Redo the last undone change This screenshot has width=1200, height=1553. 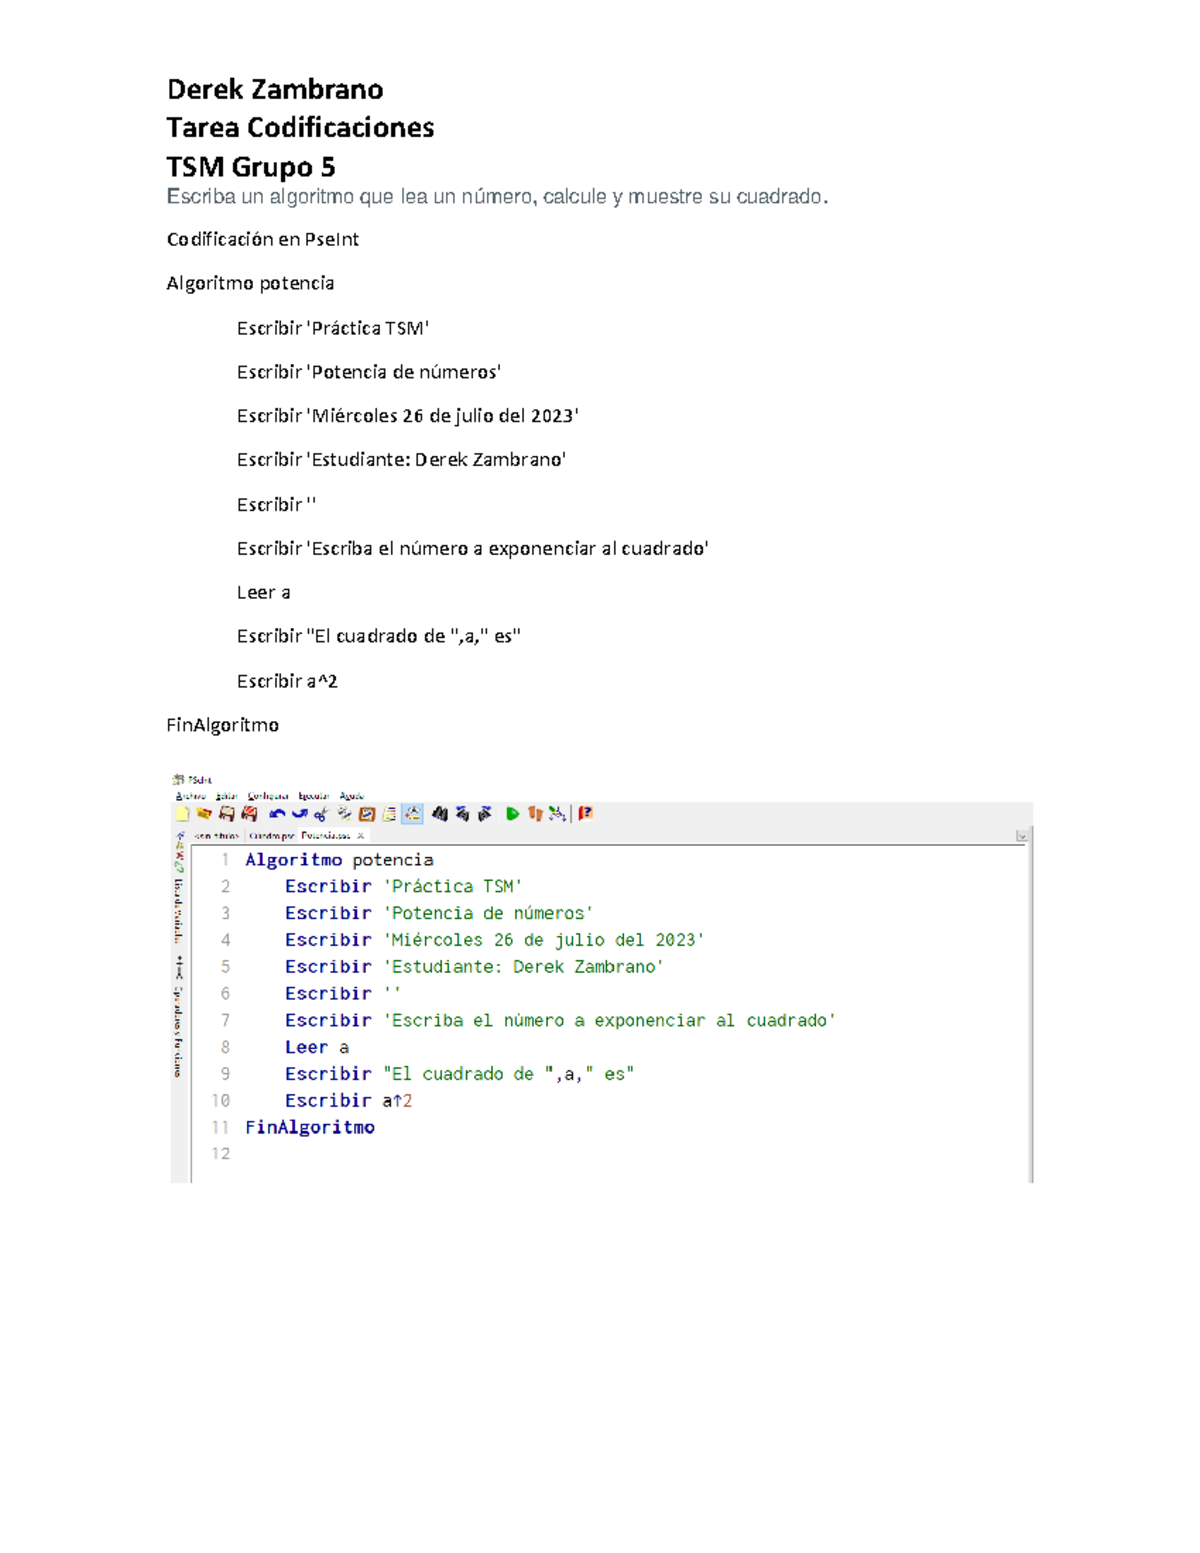click(300, 814)
